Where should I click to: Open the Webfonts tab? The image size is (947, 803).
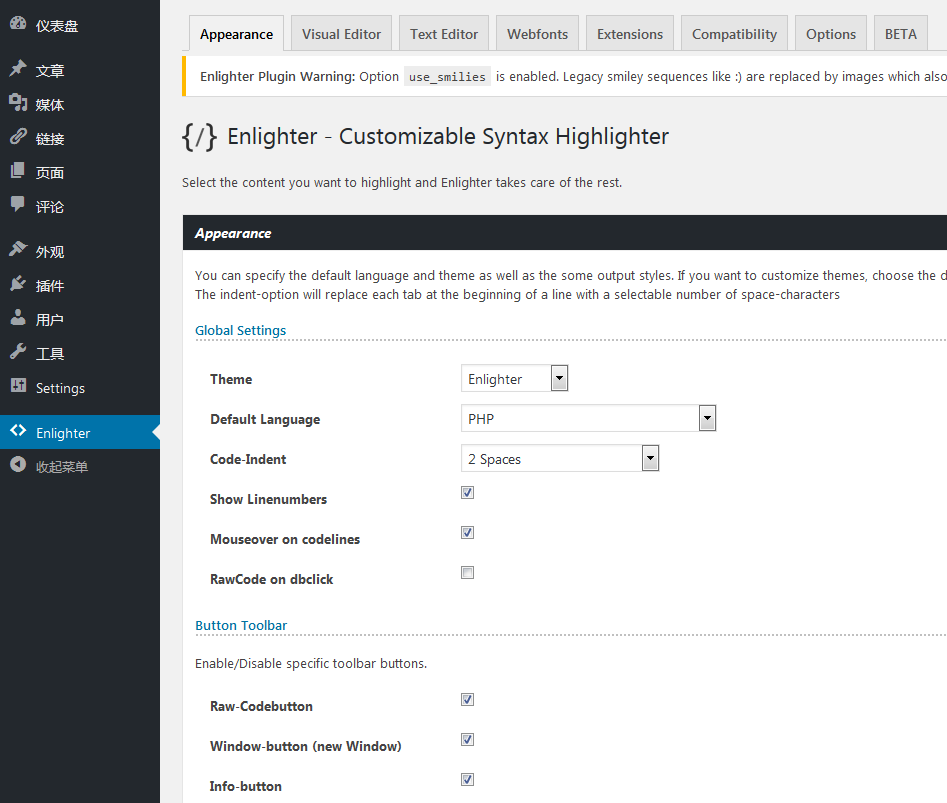[x=537, y=34]
